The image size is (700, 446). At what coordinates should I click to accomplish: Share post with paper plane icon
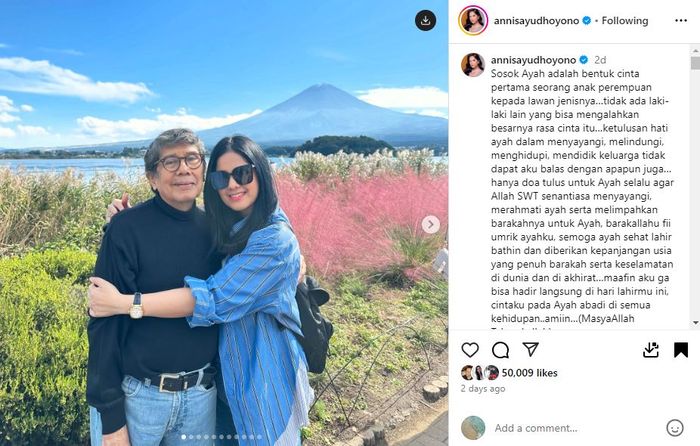click(530, 349)
